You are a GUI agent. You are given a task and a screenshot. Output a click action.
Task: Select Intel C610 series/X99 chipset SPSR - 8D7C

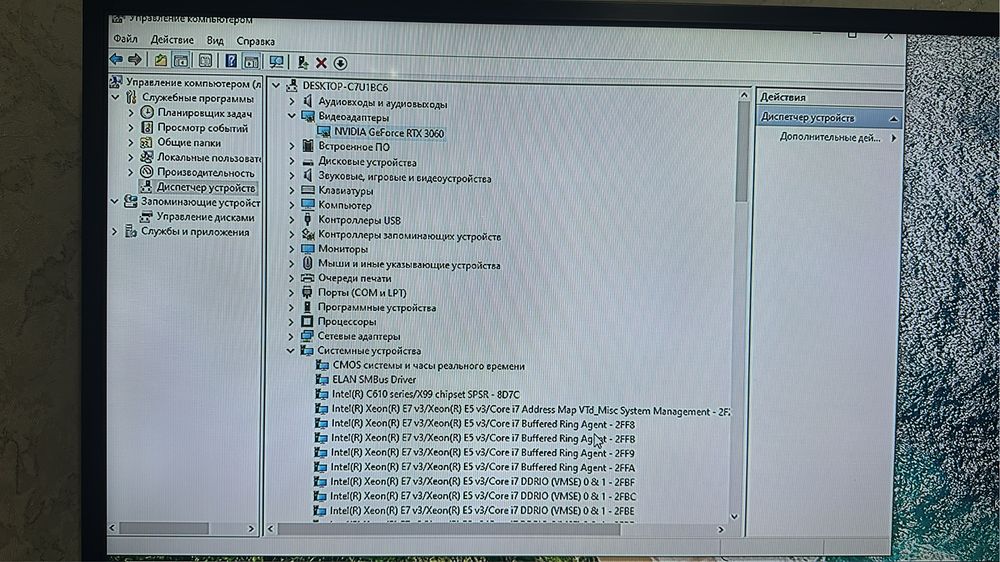click(x=425, y=395)
